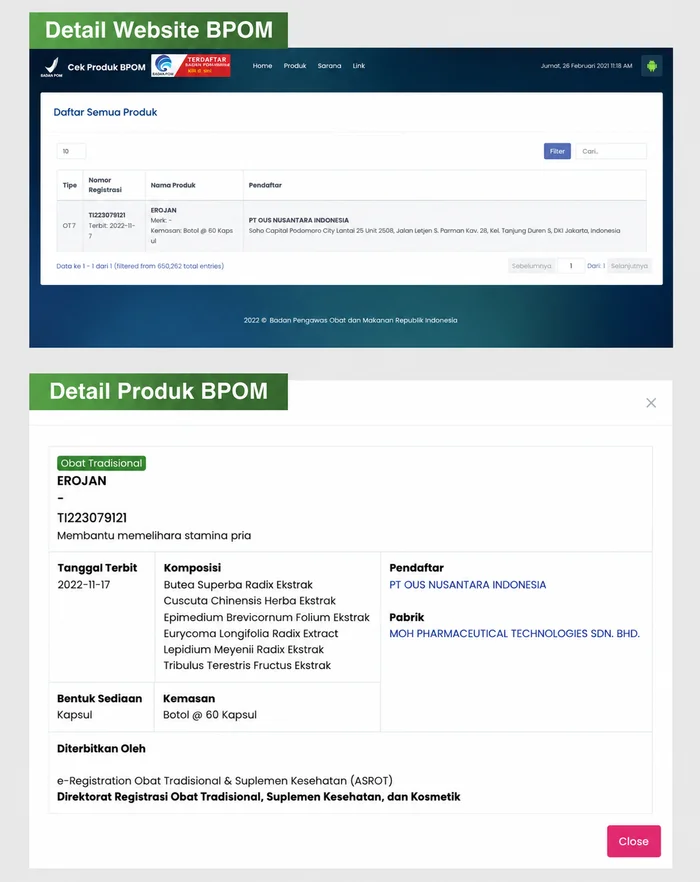Click the Cari search field
The image size is (700, 882).
[x=611, y=151]
